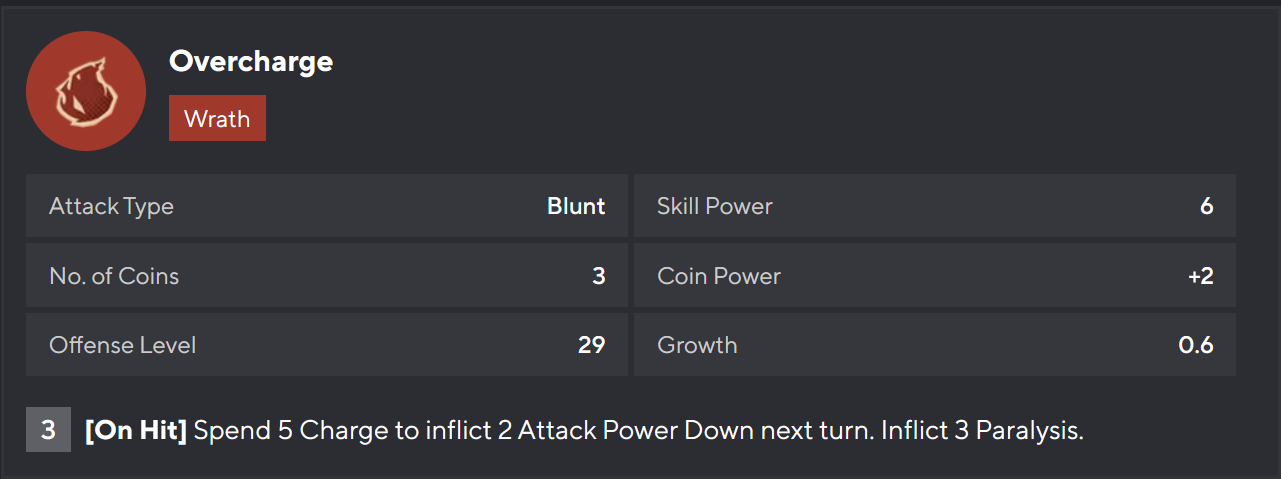The height and width of the screenshot is (479, 1281).
Task: Select the No. of Coins value 3
Action: (598, 276)
